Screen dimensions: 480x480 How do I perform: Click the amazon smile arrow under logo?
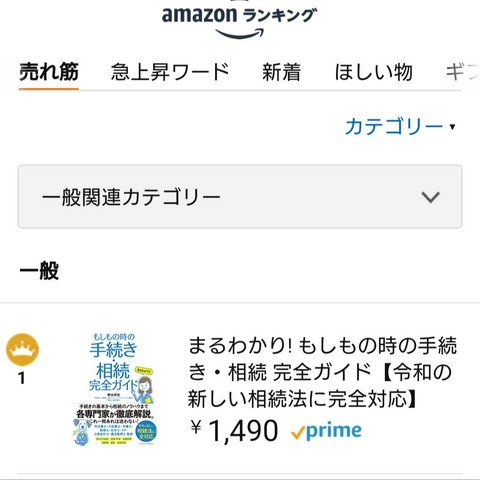coord(240,33)
